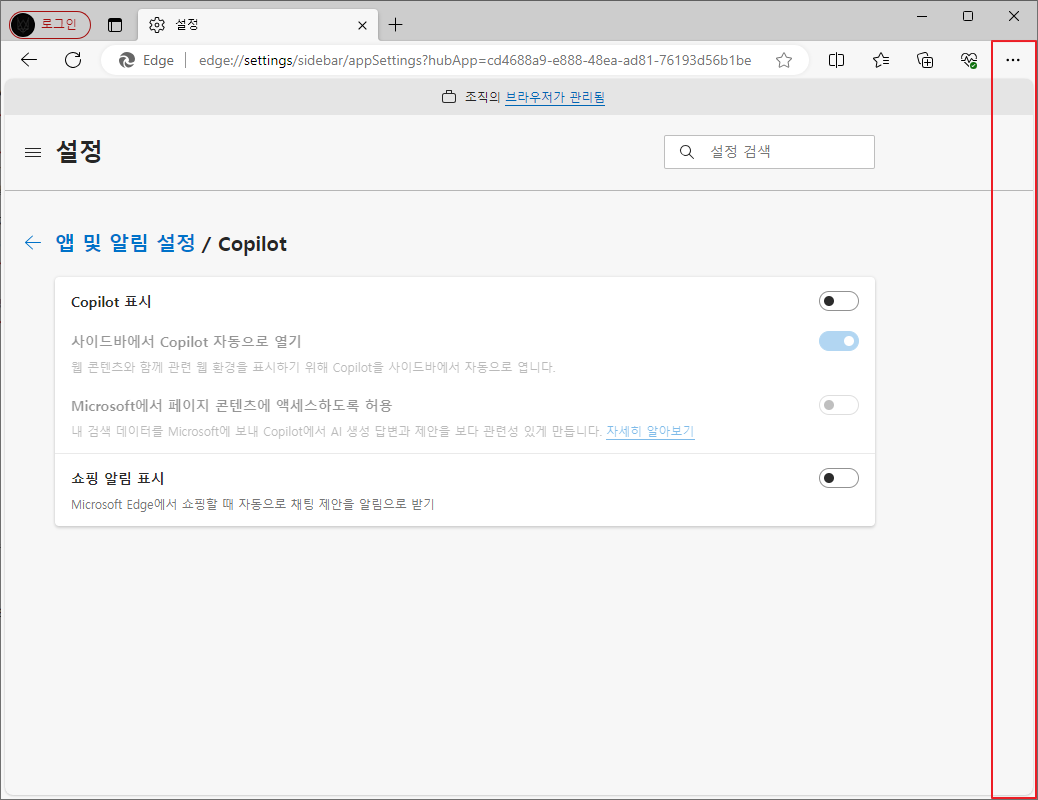This screenshot has height=800, width=1038.
Task: Click the 설정 page heading
Action: pos(79,152)
